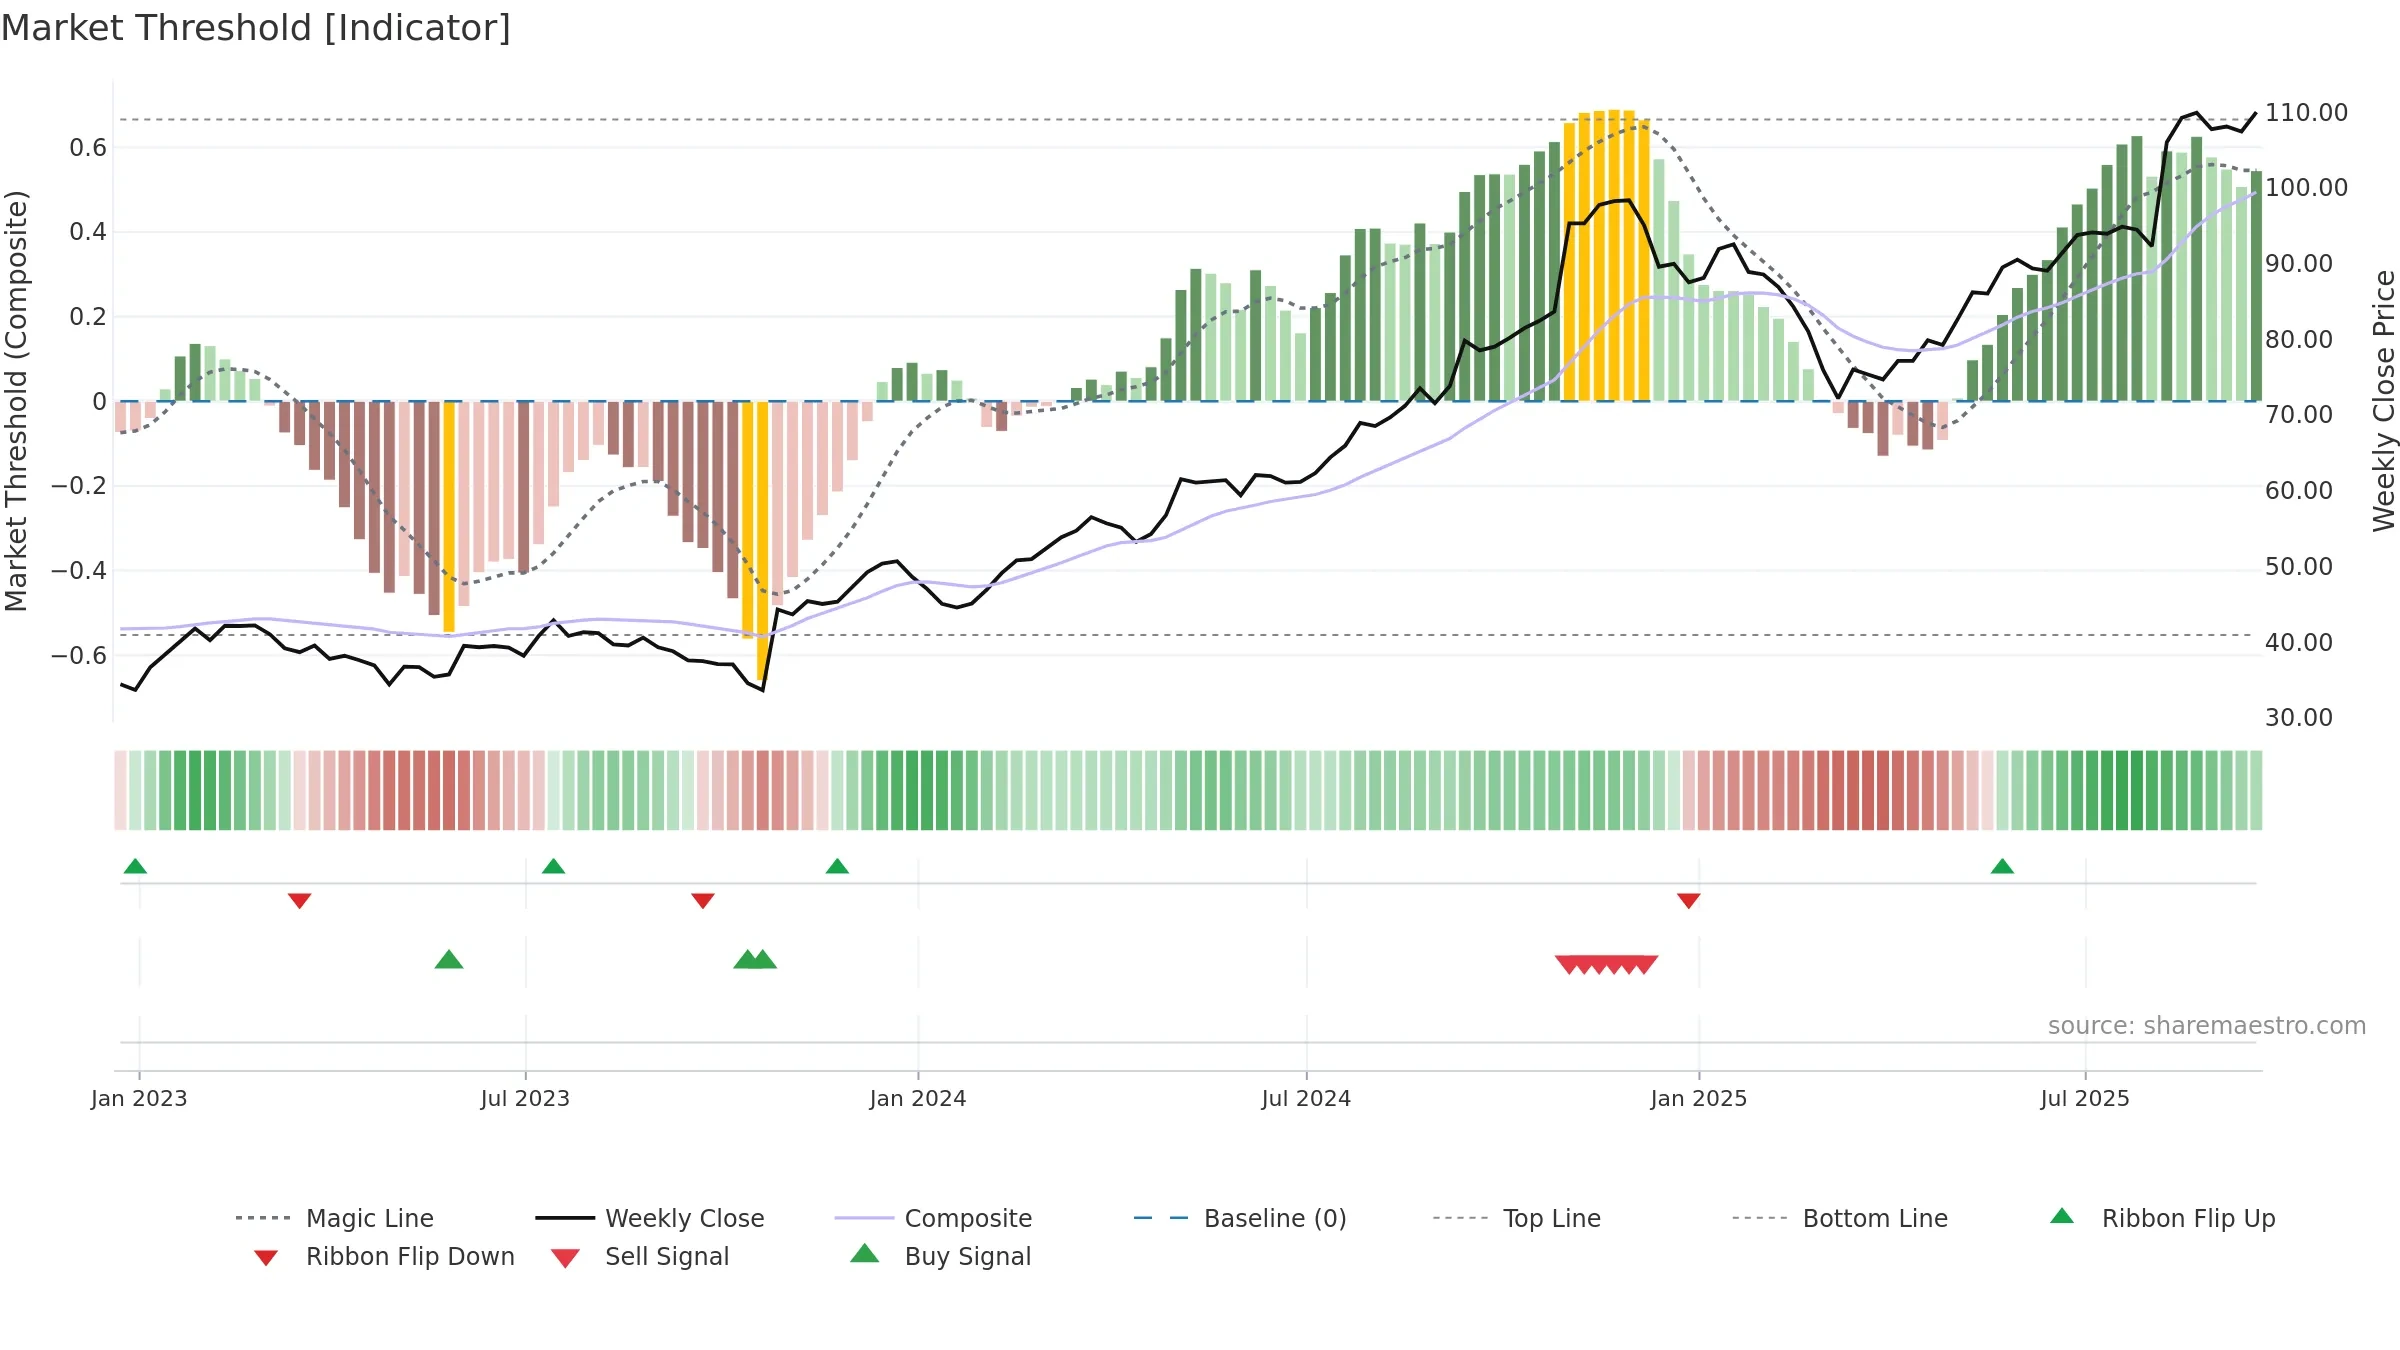The height and width of the screenshot is (1350, 2400).
Task: Click the Ribbon Flip Up triangle at July 2023
Action: point(553,866)
